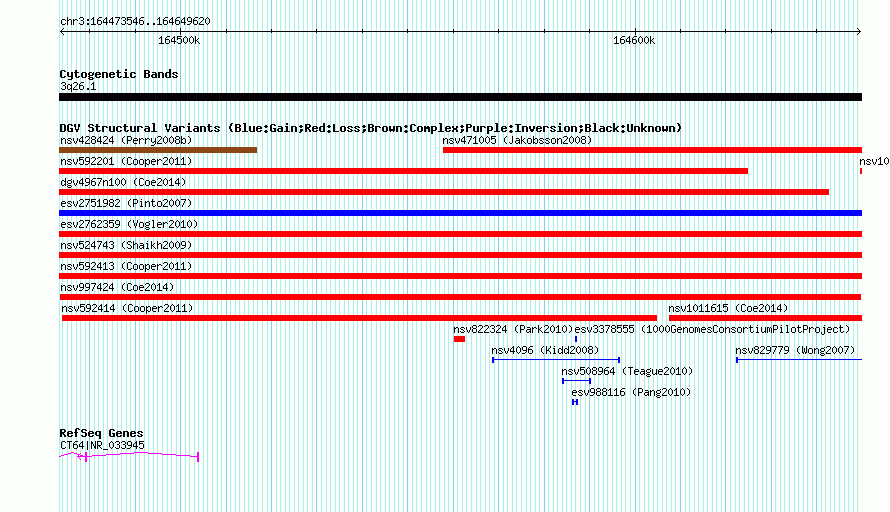Open nsv997424 (Coe2014) variant label
Screen dimensions: 890x512
click(x=117, y=287)
